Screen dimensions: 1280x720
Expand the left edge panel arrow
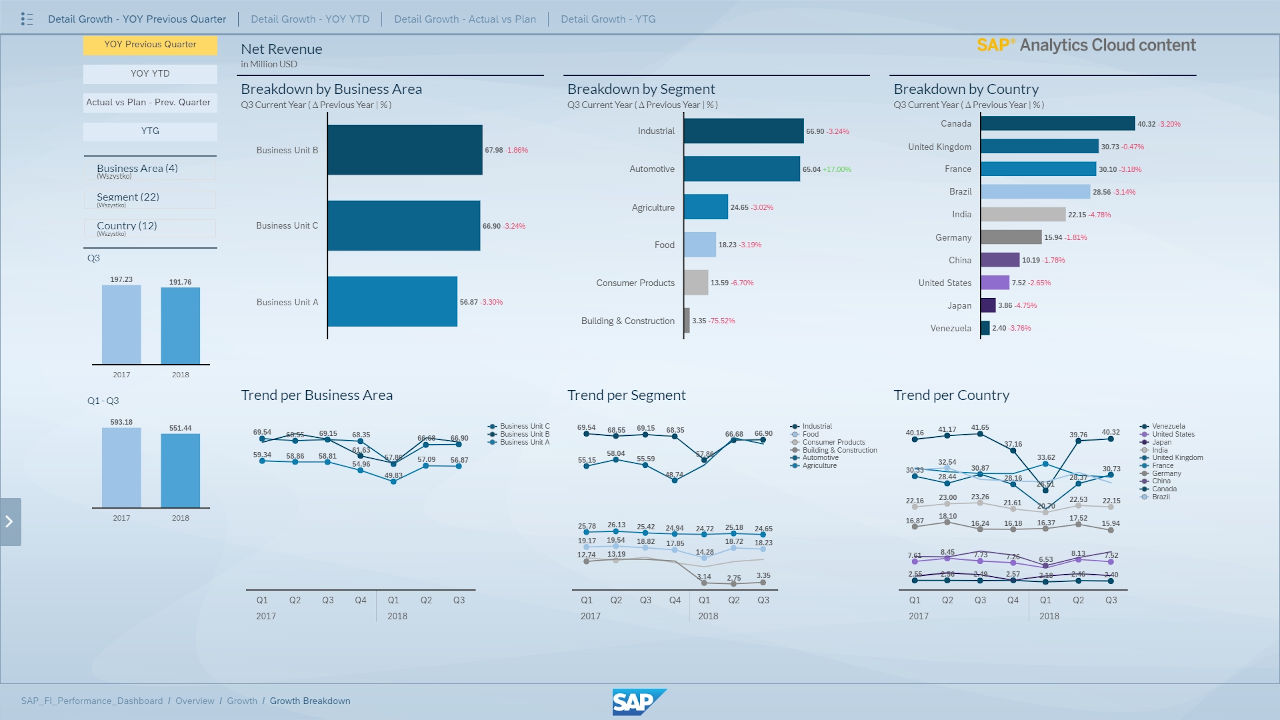pyautogui.click(x=10, y=521)
